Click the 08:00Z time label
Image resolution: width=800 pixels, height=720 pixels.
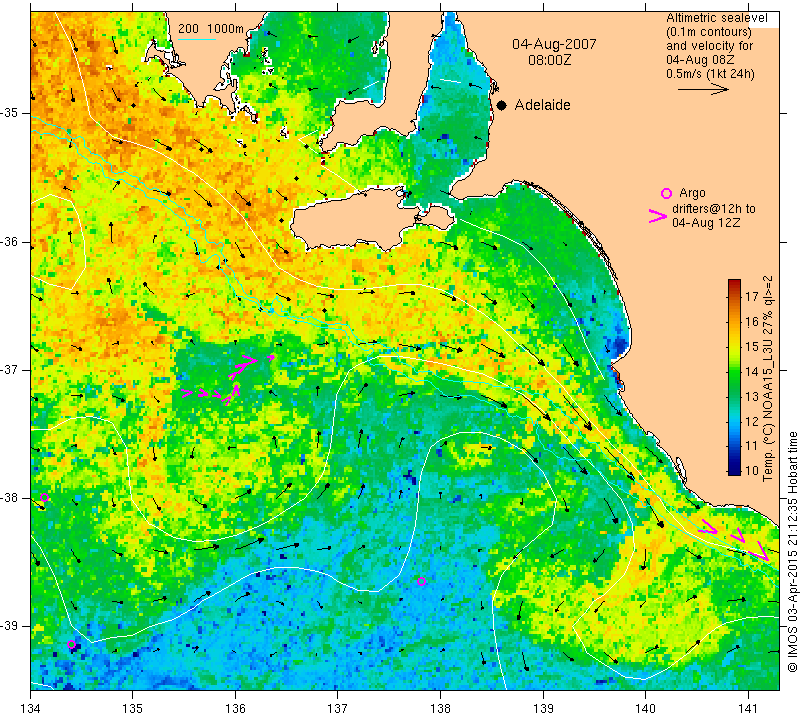pyautogui.click(x=549, y=61)
